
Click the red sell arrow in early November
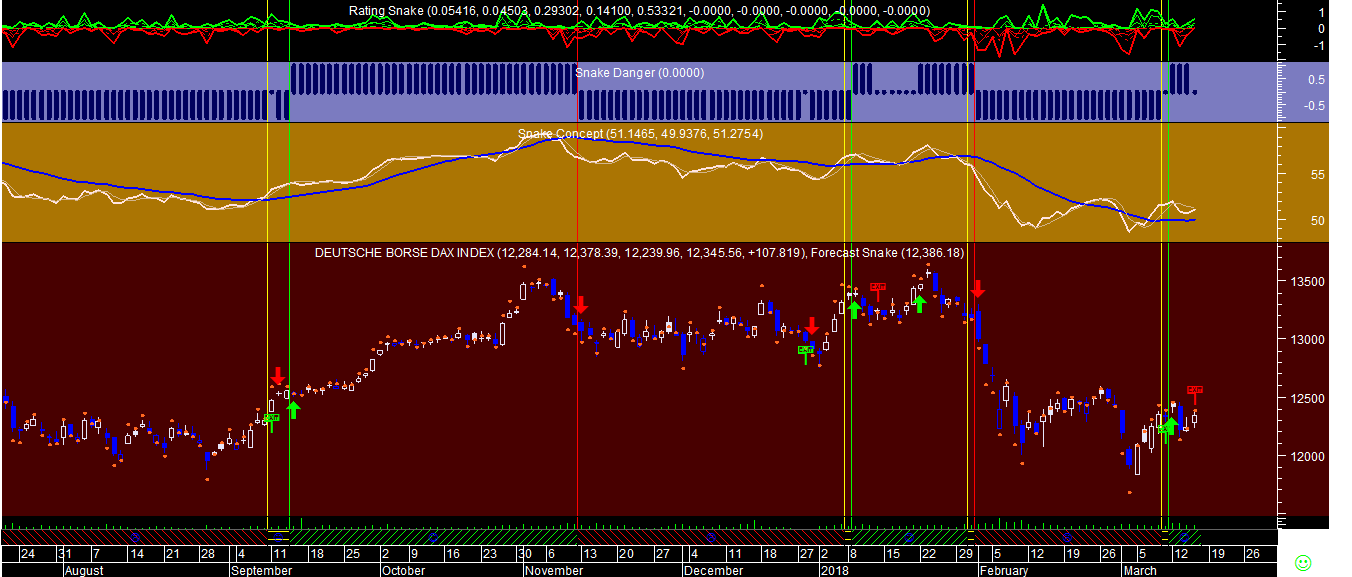click(x=581, y=305)
